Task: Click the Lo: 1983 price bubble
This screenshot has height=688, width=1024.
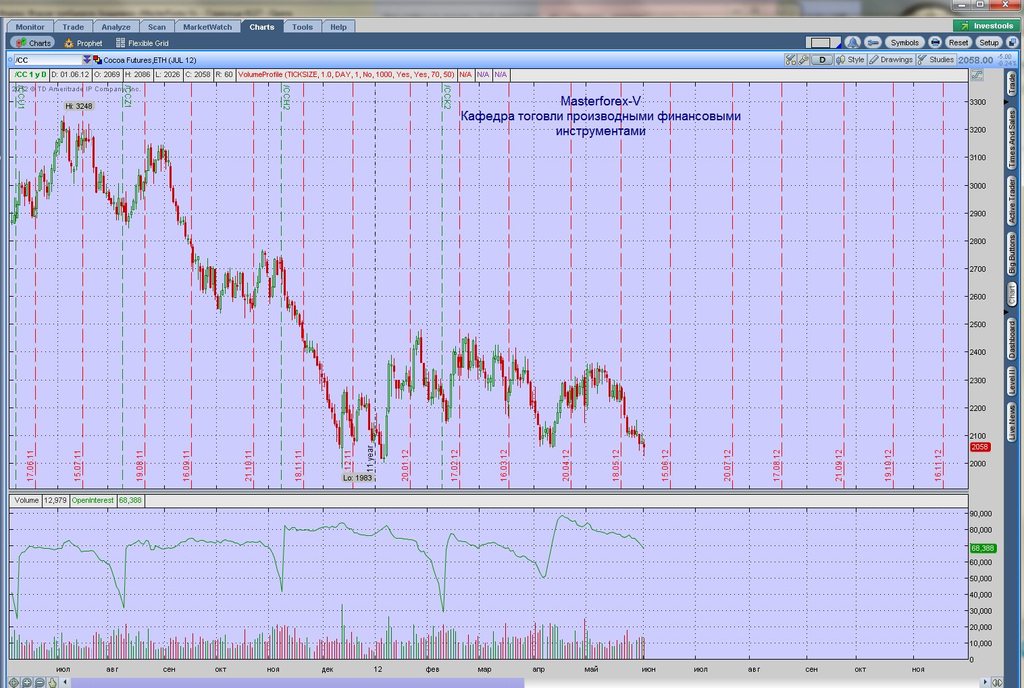Action: (x=357, y=478)
